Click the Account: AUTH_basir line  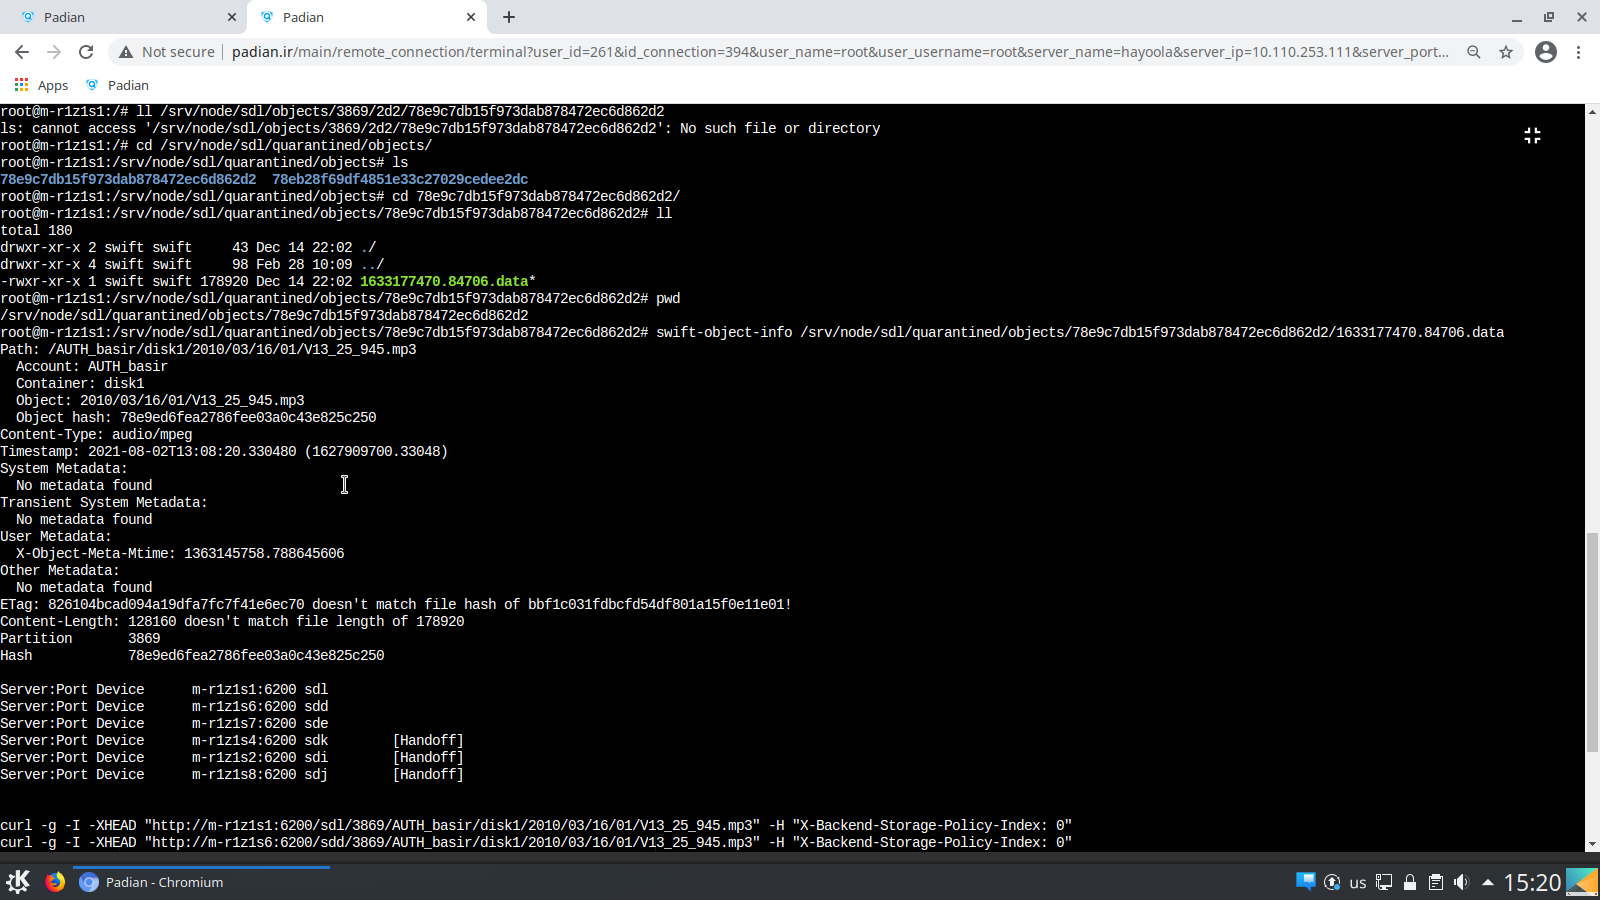(x=92, y=366)
